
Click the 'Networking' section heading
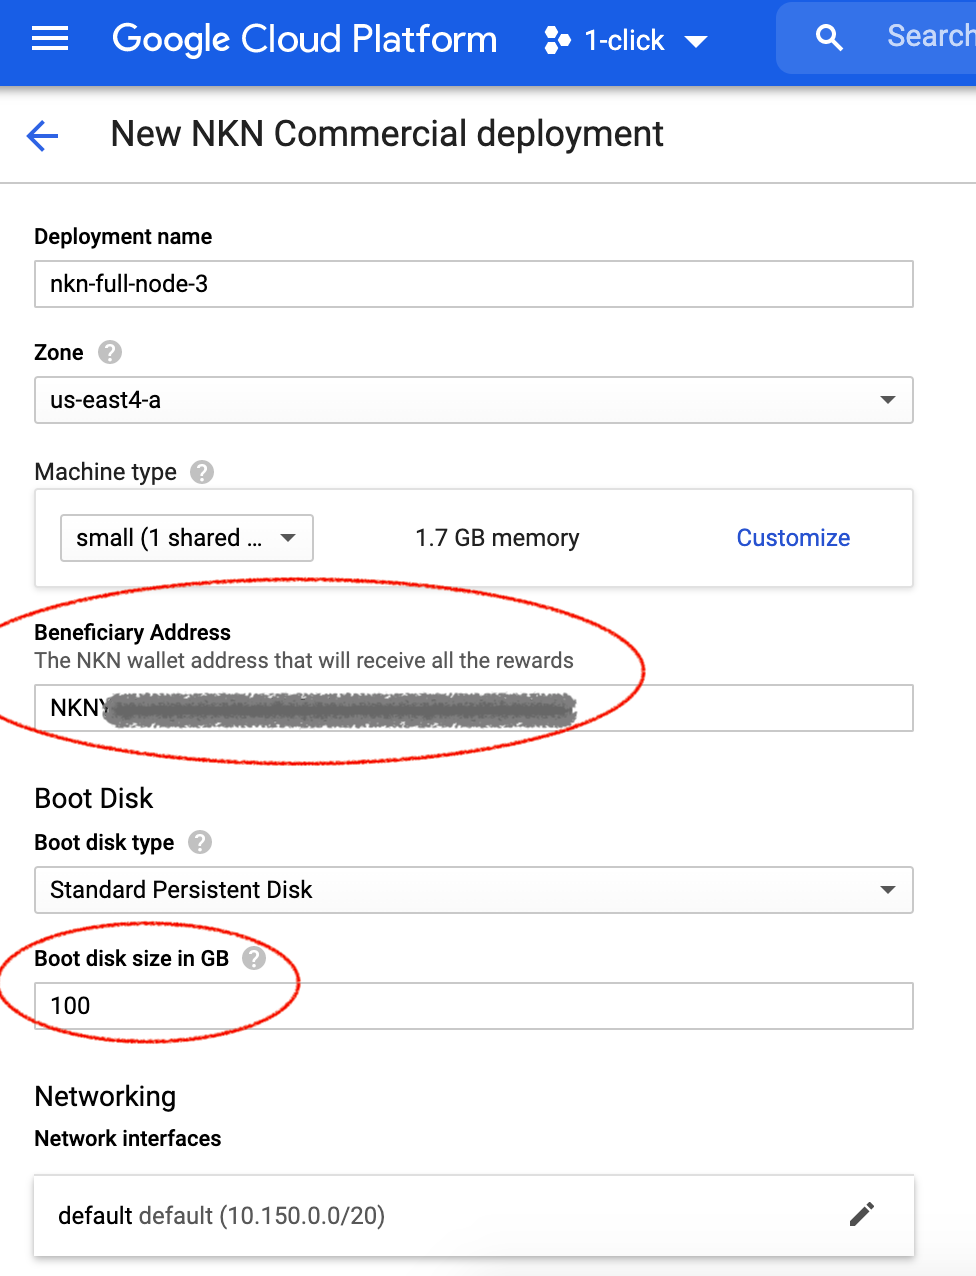point(105,1097)
